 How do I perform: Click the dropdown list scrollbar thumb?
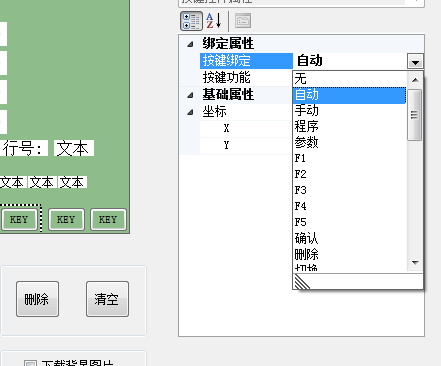415,115
